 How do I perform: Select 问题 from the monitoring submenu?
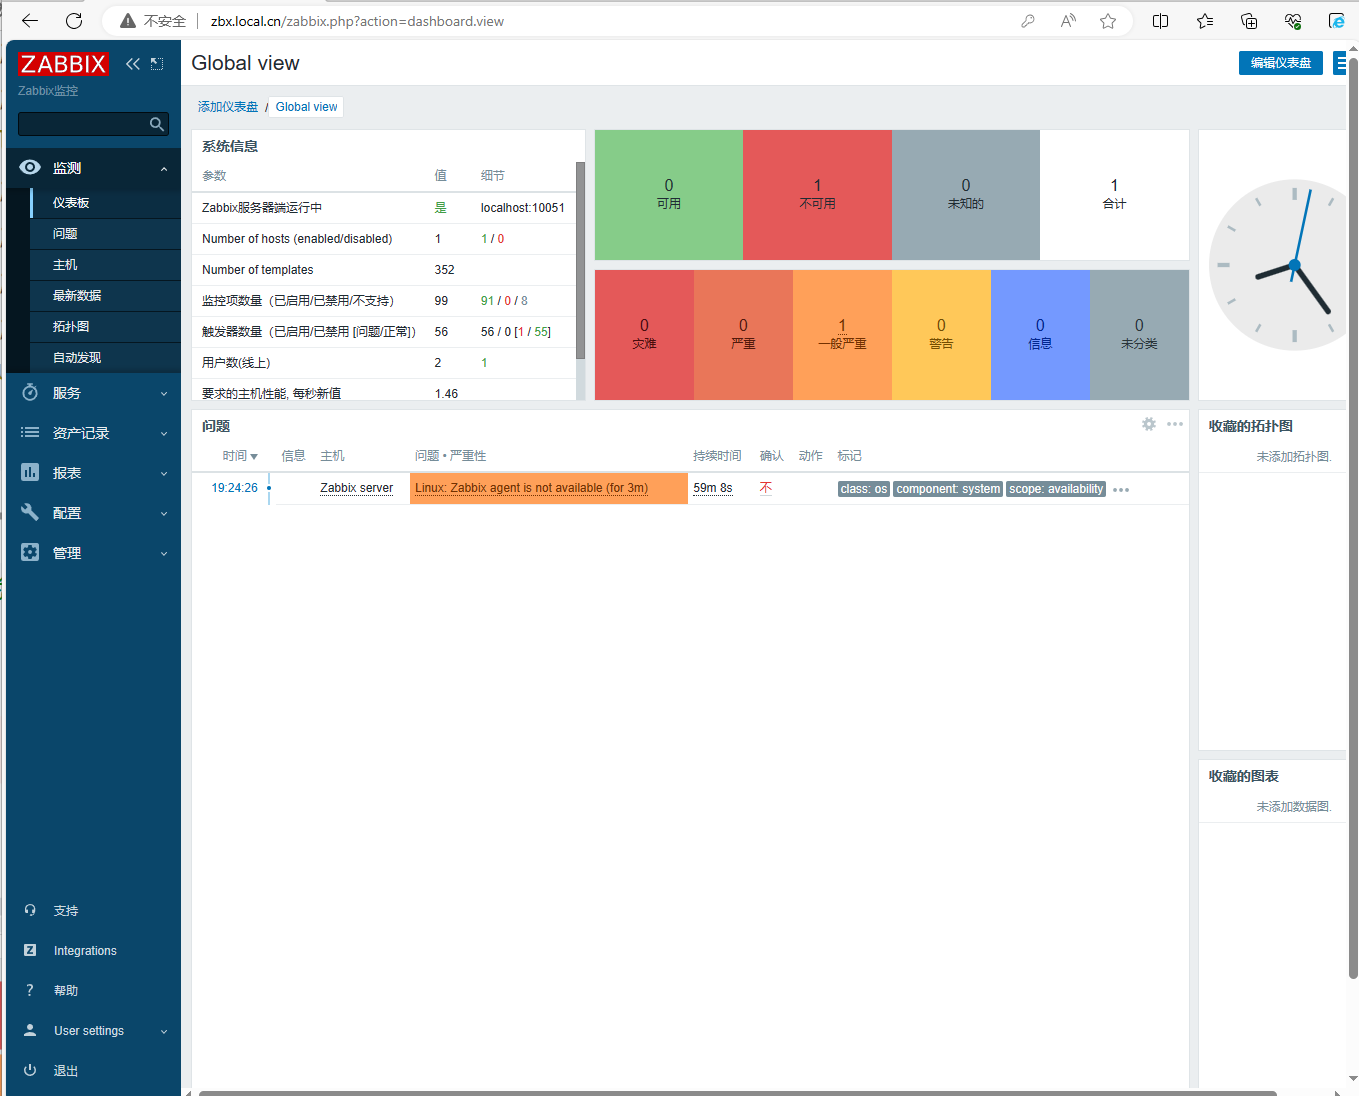click(65, 234)
